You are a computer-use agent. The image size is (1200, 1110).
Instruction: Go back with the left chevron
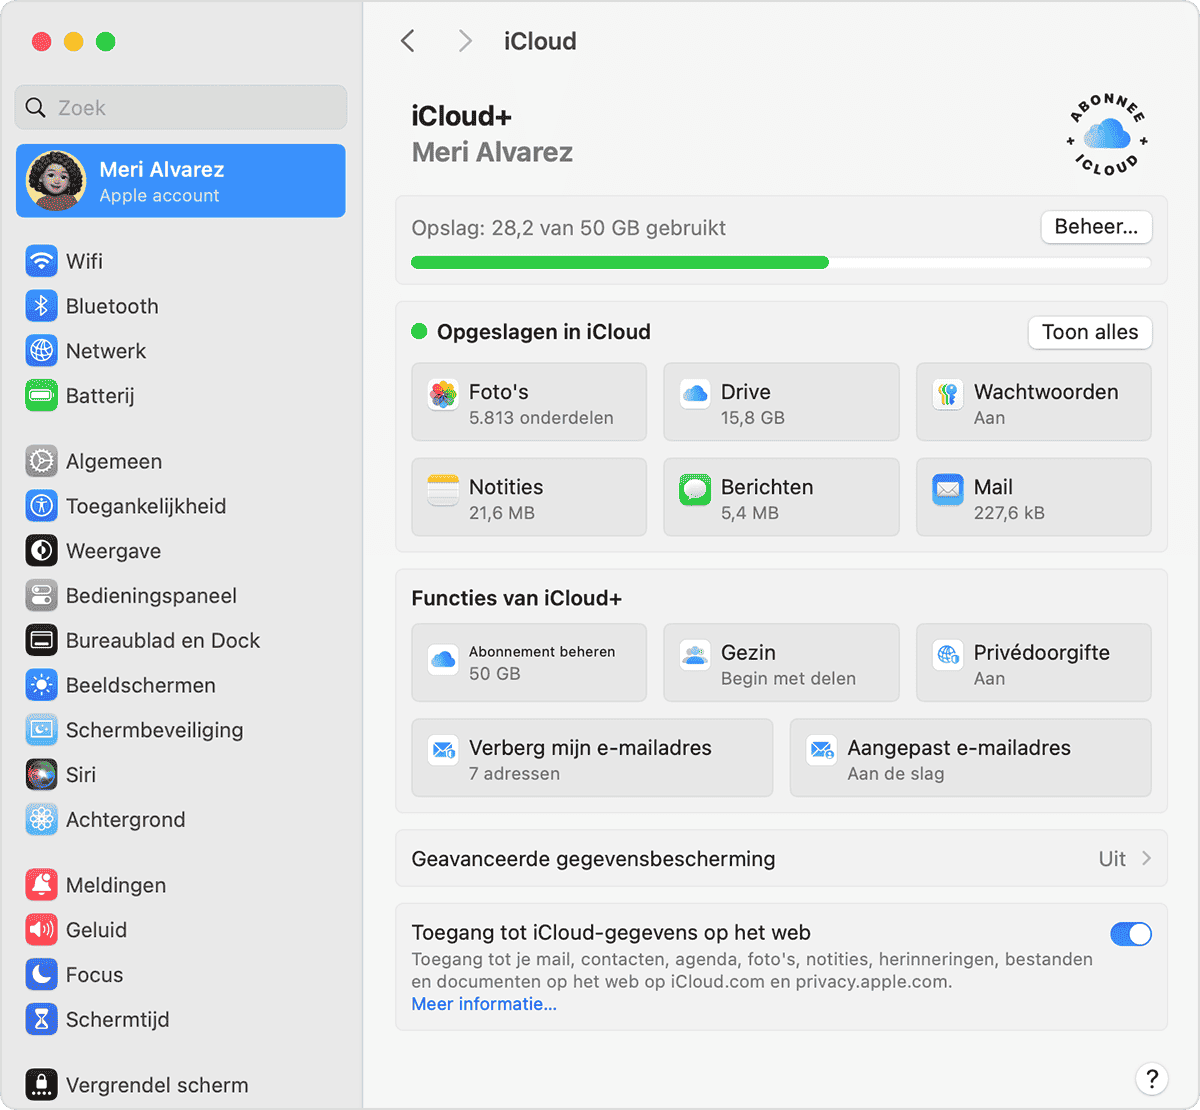(x=407, y=41)
